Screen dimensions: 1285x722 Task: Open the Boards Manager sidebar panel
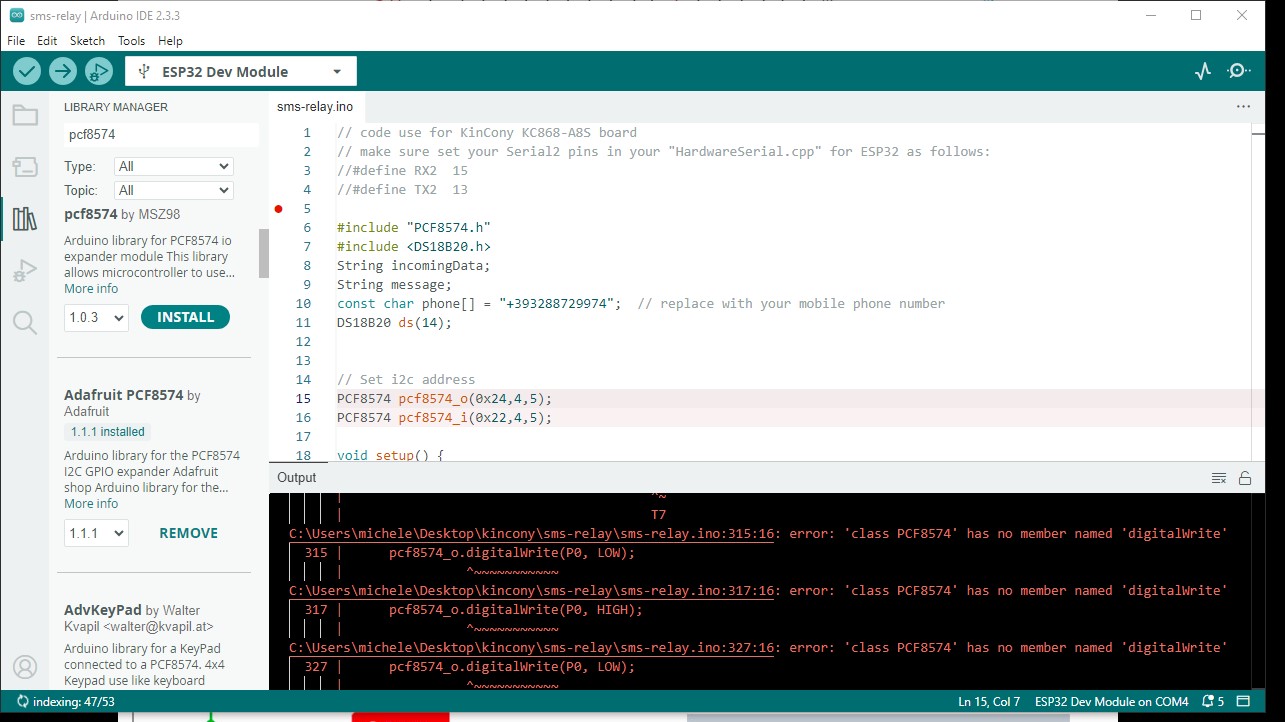click(x=25, y=167)
